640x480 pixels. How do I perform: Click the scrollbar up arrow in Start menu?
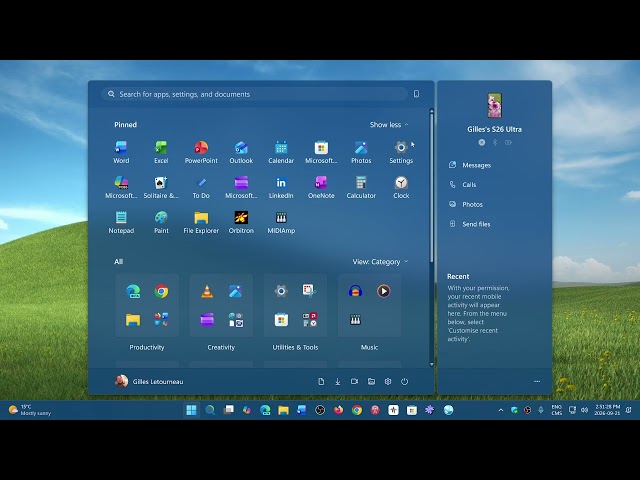[x=431, y=111]
